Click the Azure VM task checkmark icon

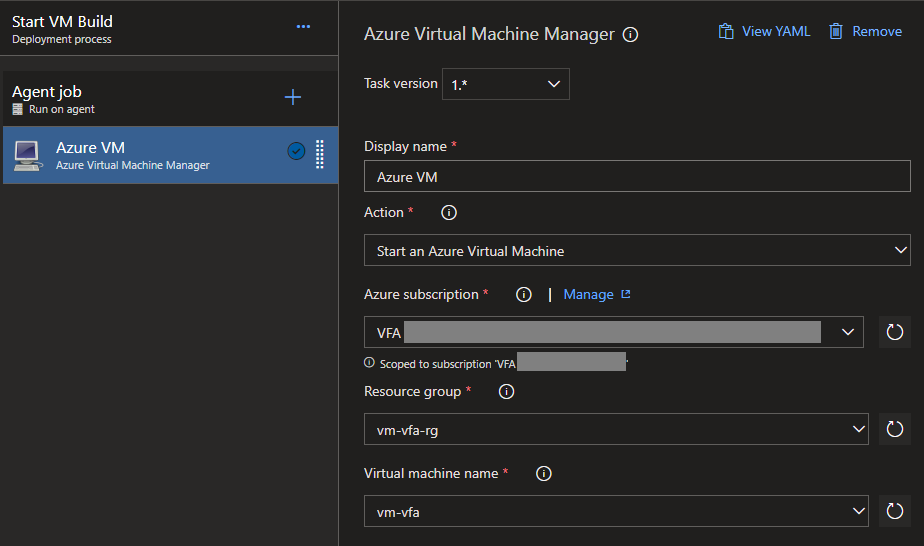[296, 151]
